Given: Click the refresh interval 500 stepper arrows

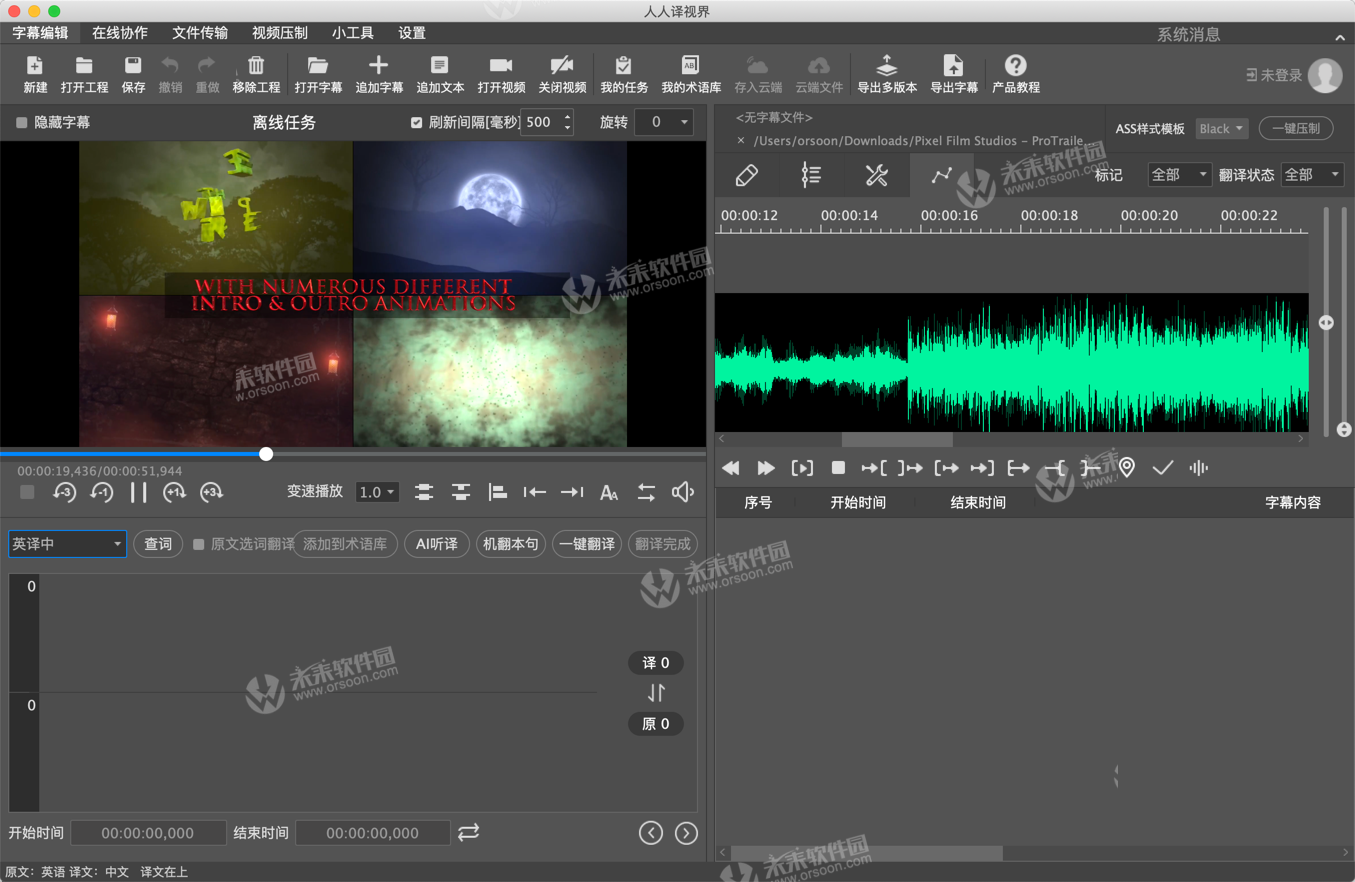Looking at the screenshot, I should [x=568, y=122].
